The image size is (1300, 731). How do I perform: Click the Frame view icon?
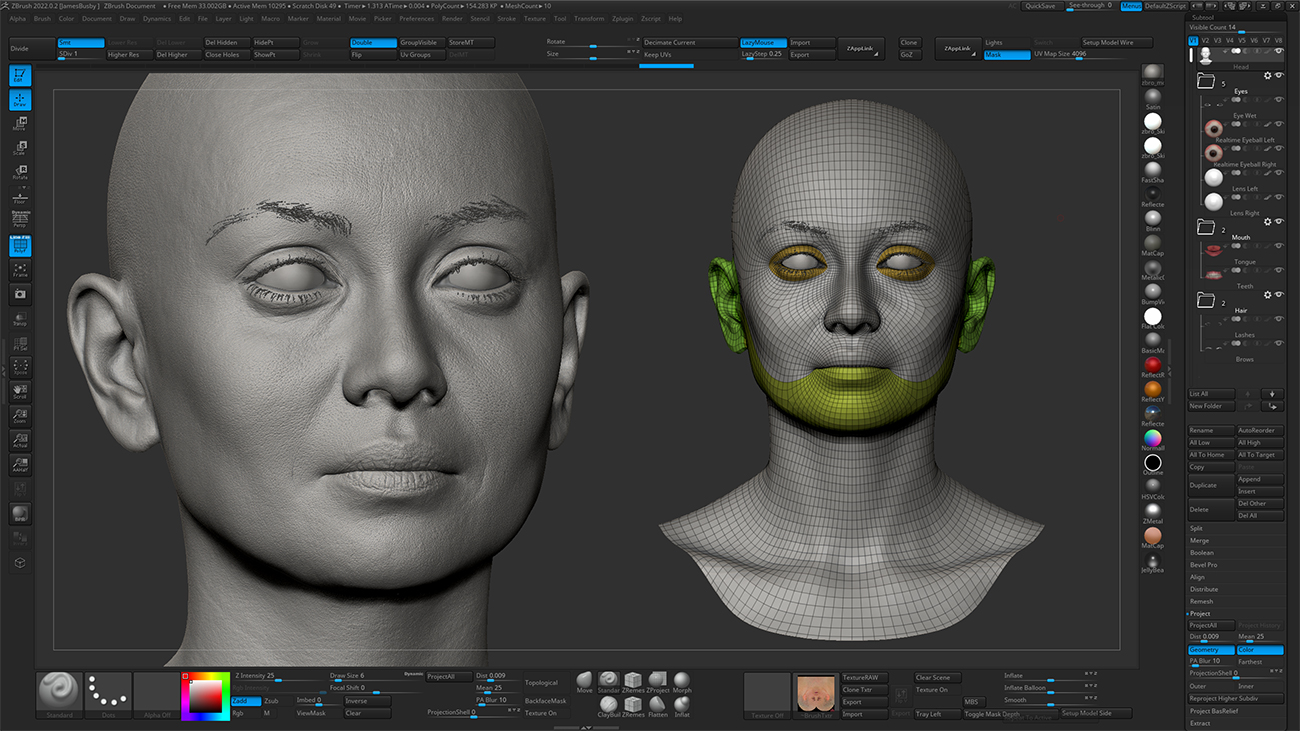tap(20, 270)
